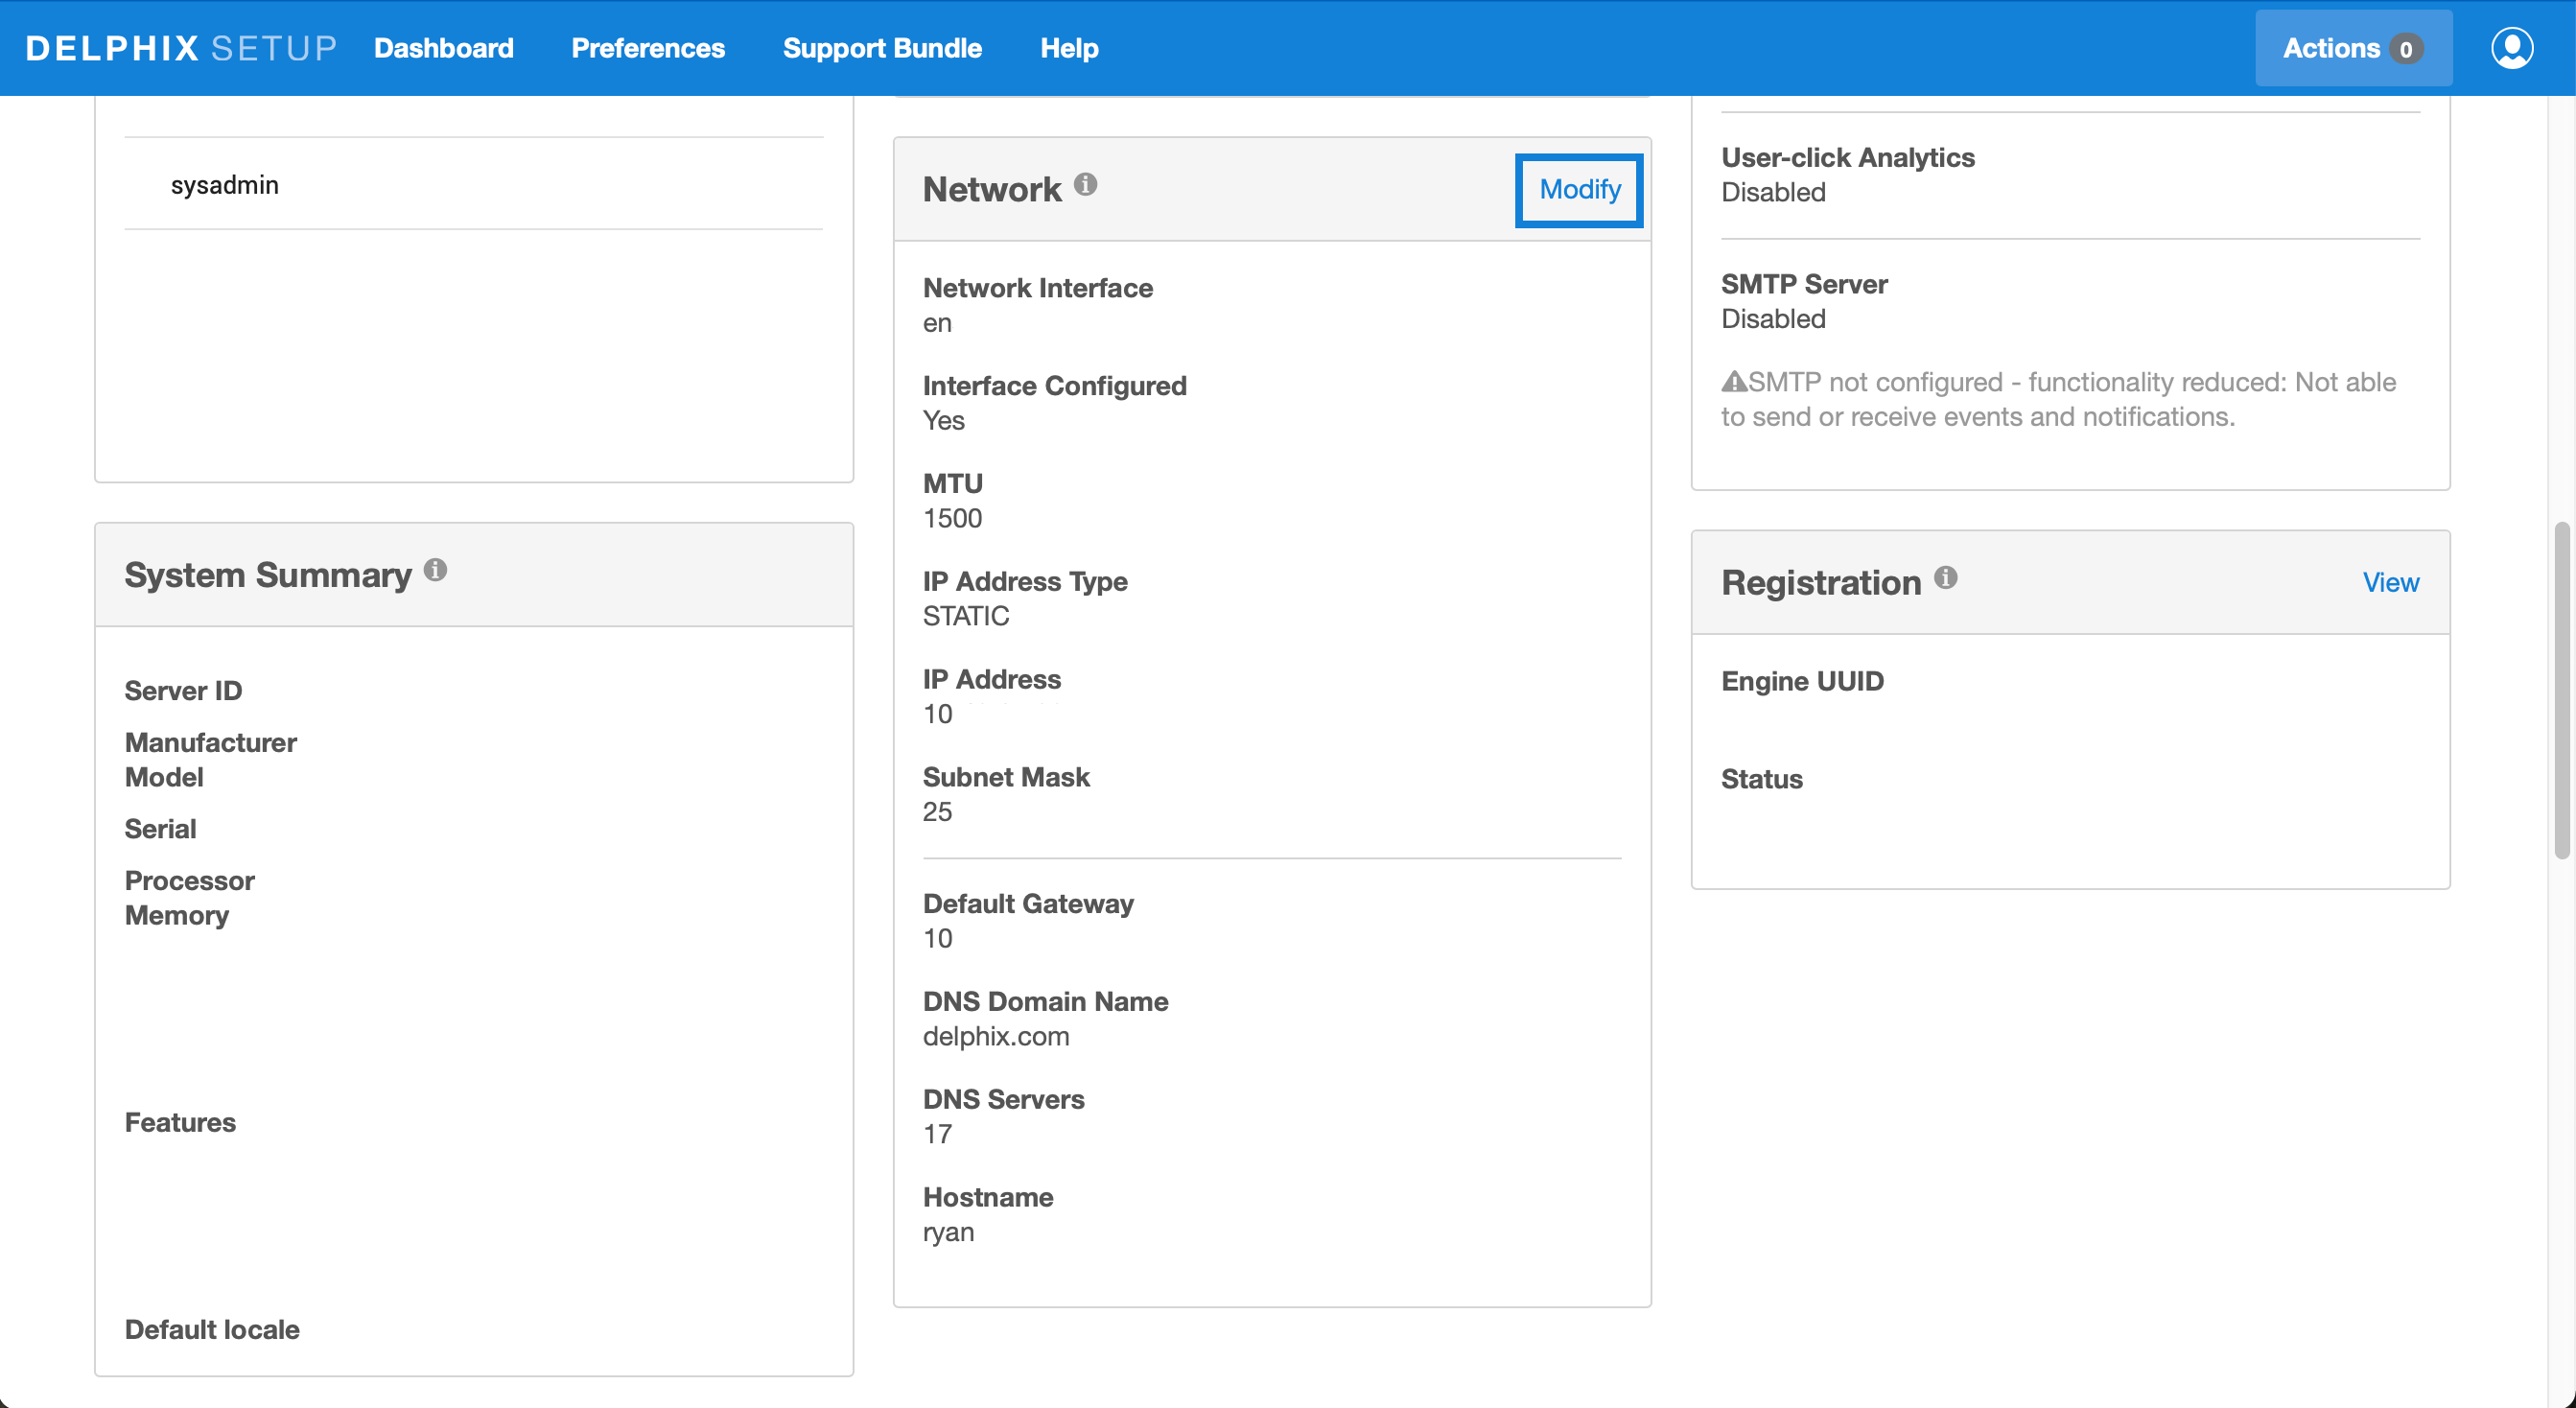The image size is (2576, 1408).
Task: Open the Dashboard menu
Action: coord(443,48)
